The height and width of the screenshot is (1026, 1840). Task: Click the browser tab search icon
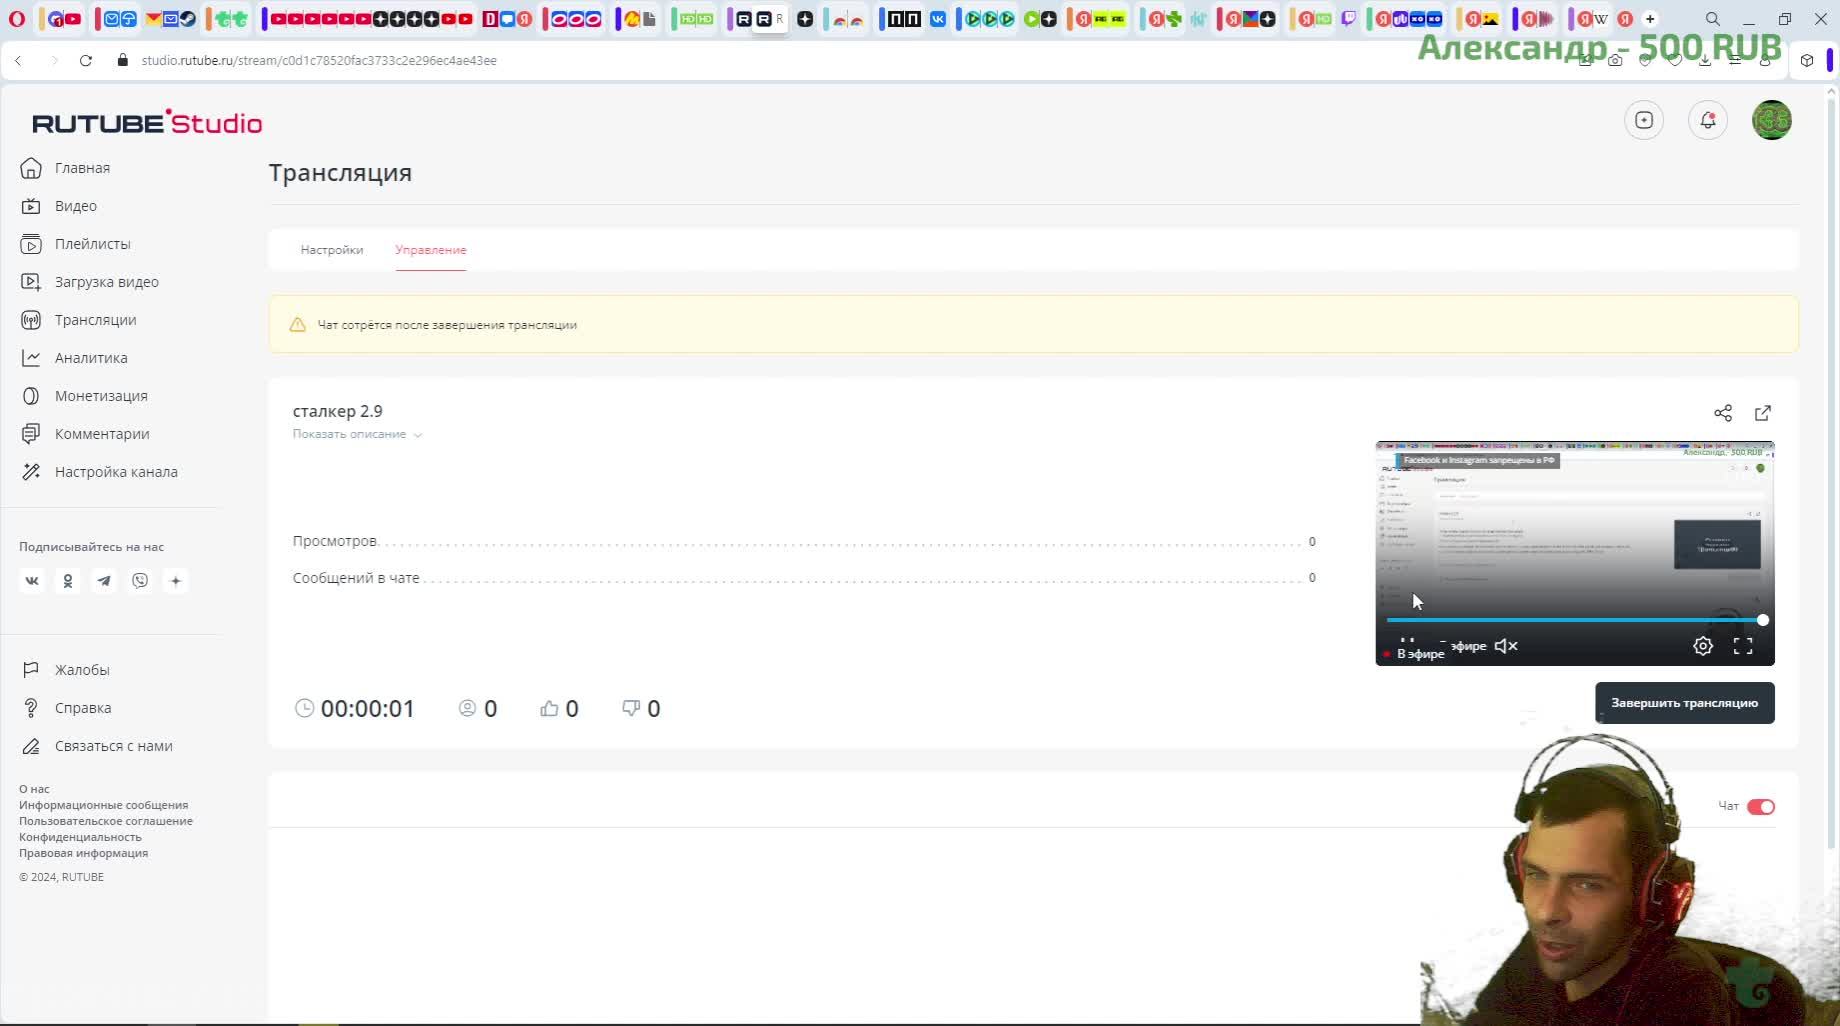click(1713, 19)
